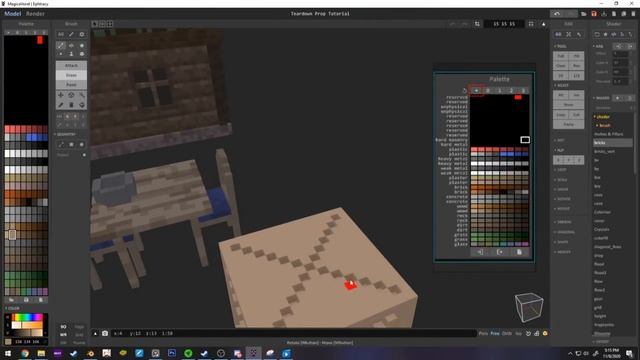Pick the red swatch at top of left palette

coord(40,40)
